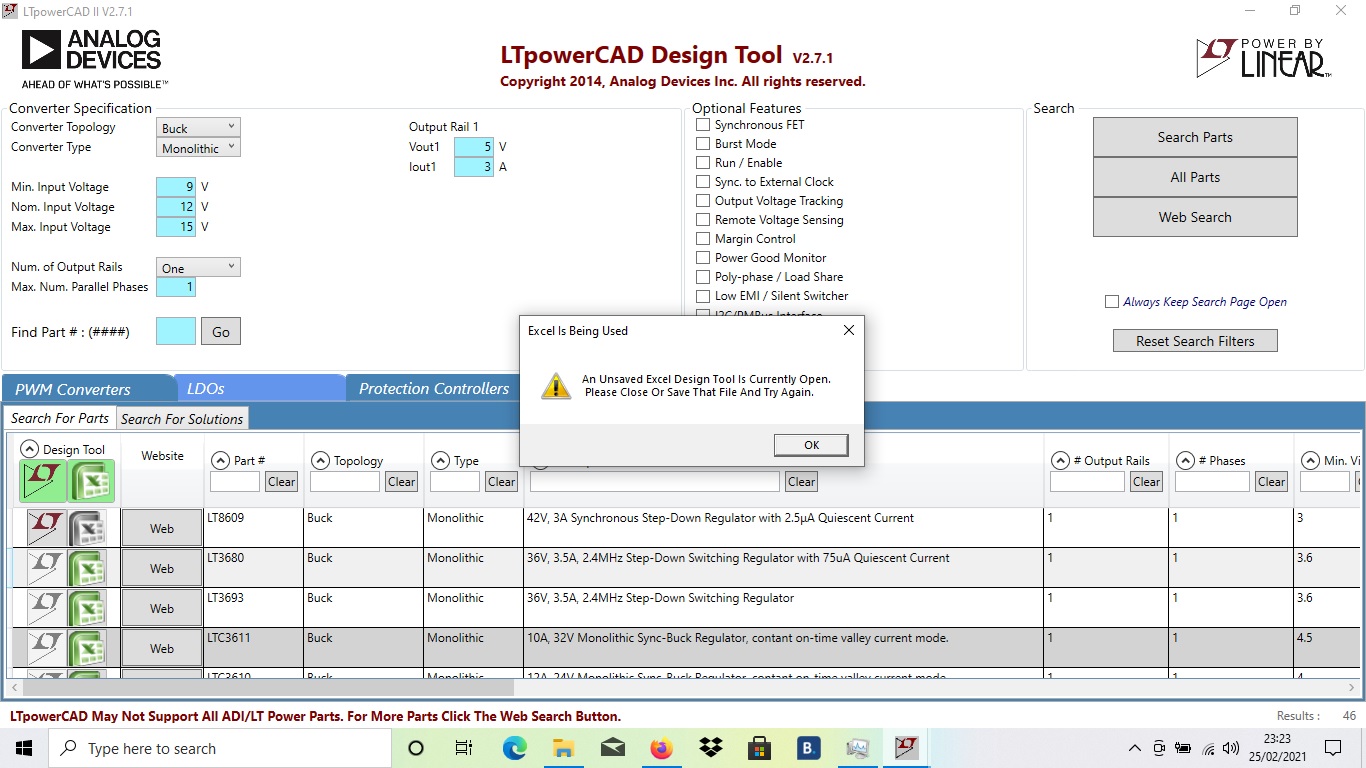The height and width of the screenshot is (768, 1366).
Task: Tick the Run / Enable checkbox
Action: [x=703, y=163]
